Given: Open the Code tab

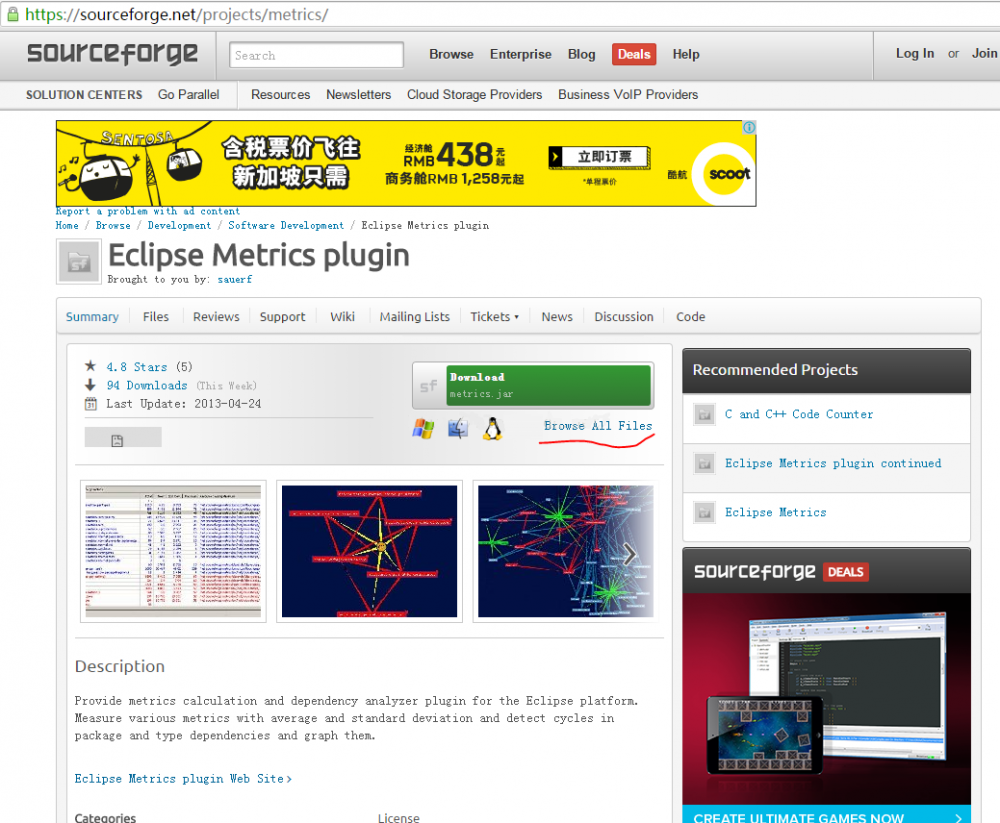Looking at the screenshot, I should point(691,316).
